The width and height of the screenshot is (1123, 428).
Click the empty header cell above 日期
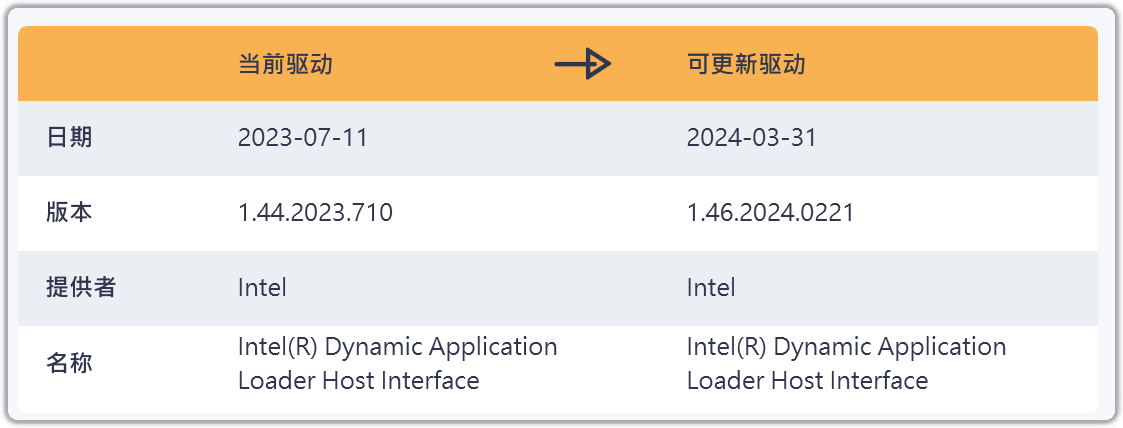pos(122,64)
